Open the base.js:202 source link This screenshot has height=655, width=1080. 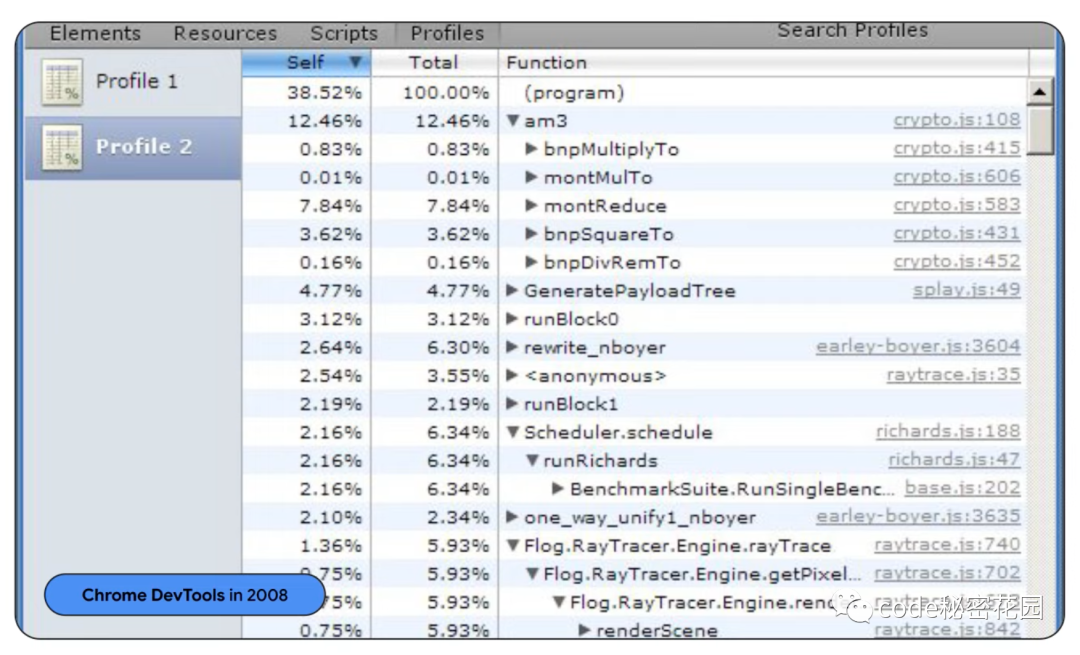pyautogui.click(x=962, y=488)
